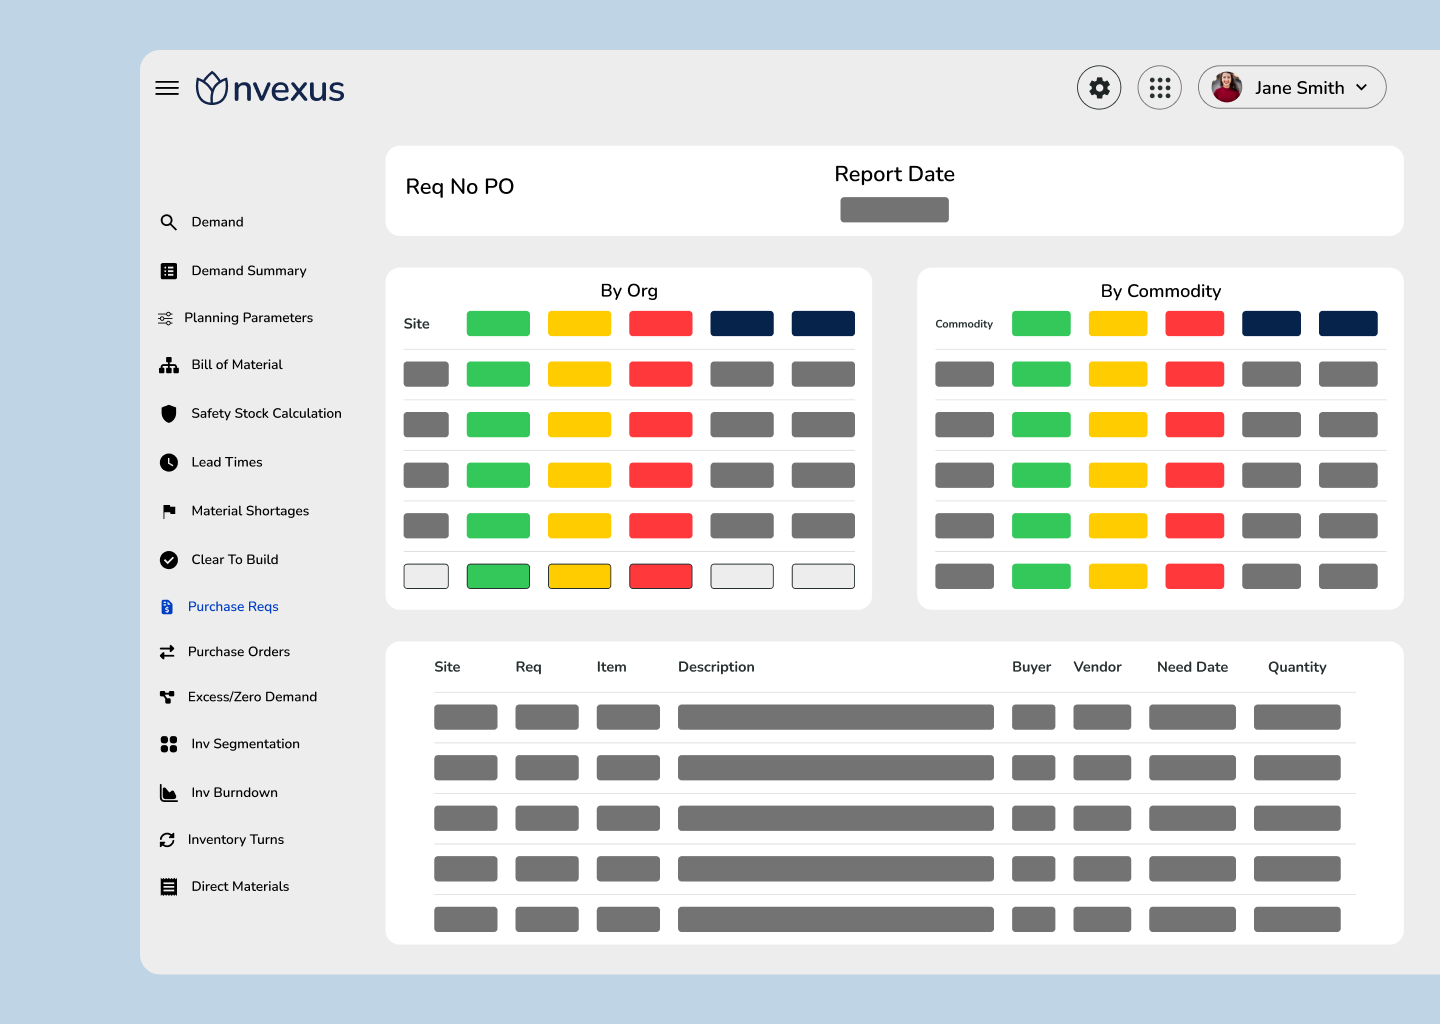1440x1024 pixels.
Task: Click the Inv Segmentation grid icon
Action: [x=169, y=744]
